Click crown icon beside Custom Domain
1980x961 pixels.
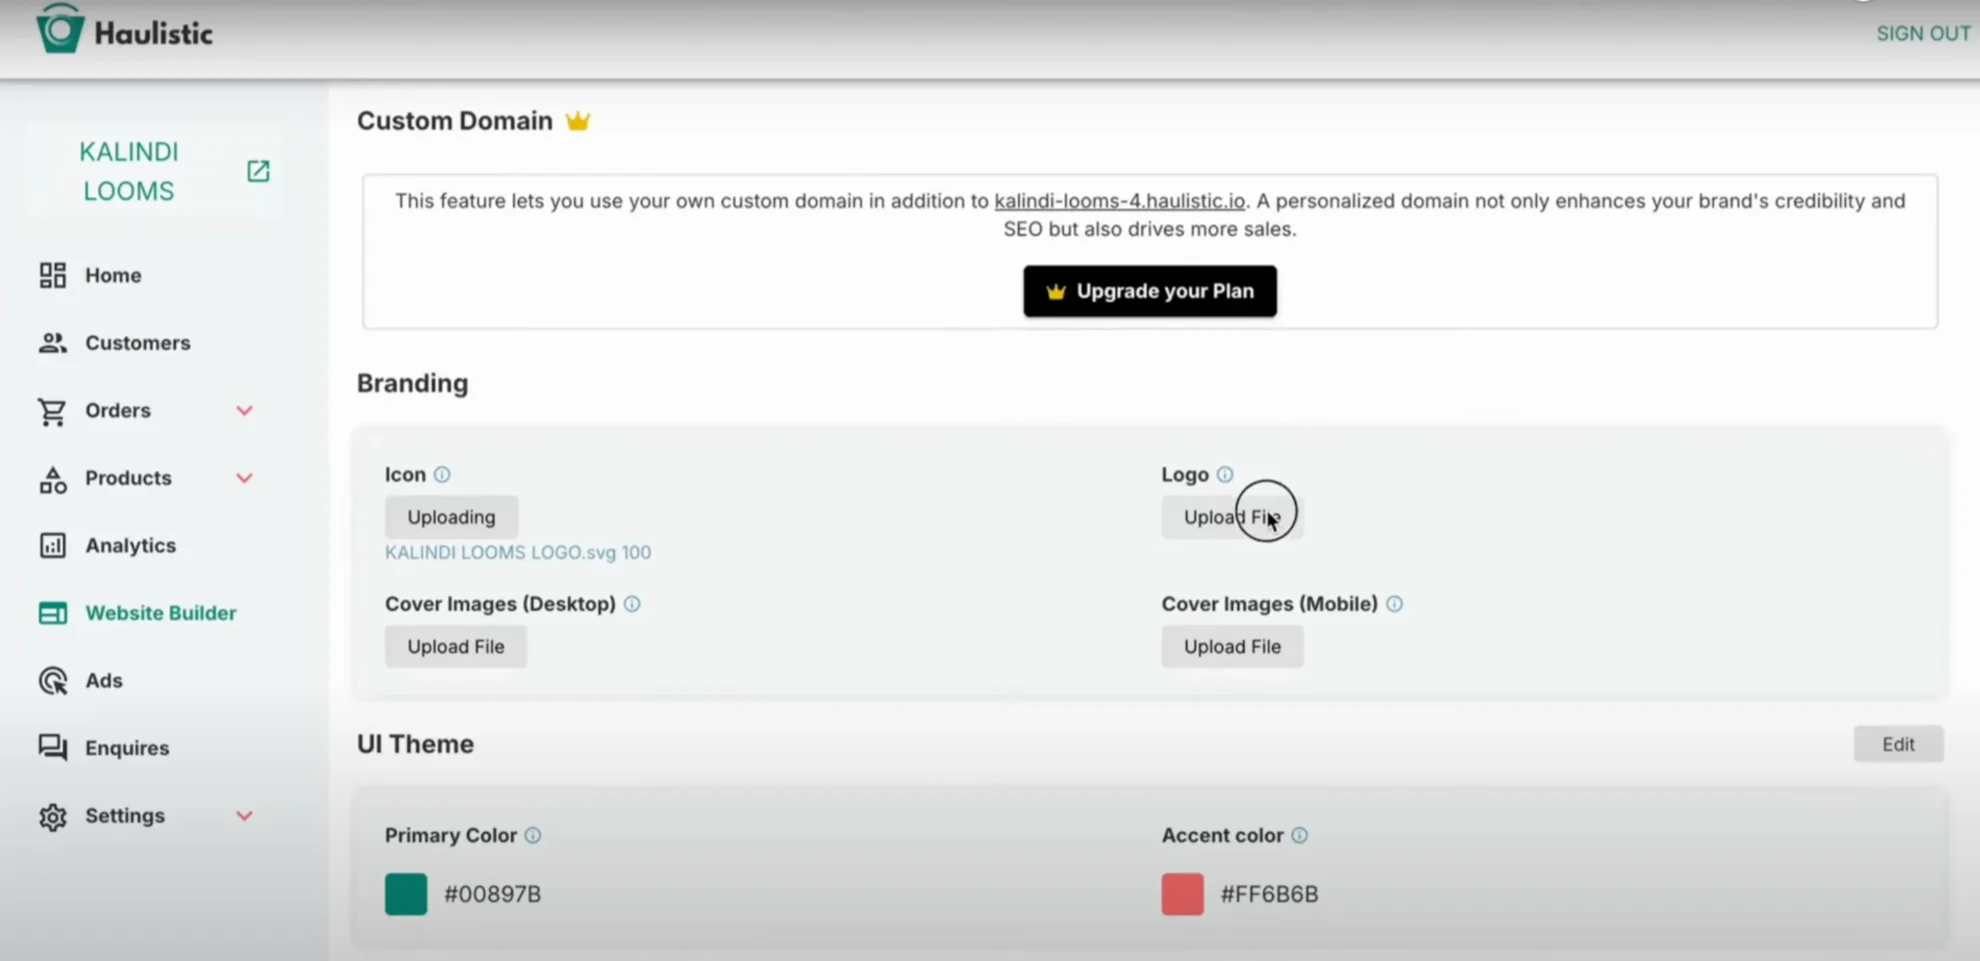pos(578,121)
